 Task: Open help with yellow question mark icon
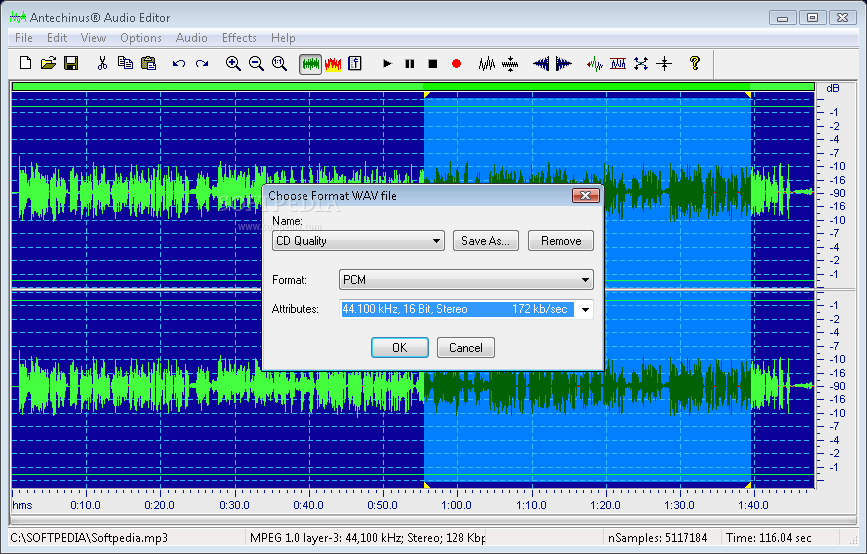pyautogui.click(x=695, y=63)
